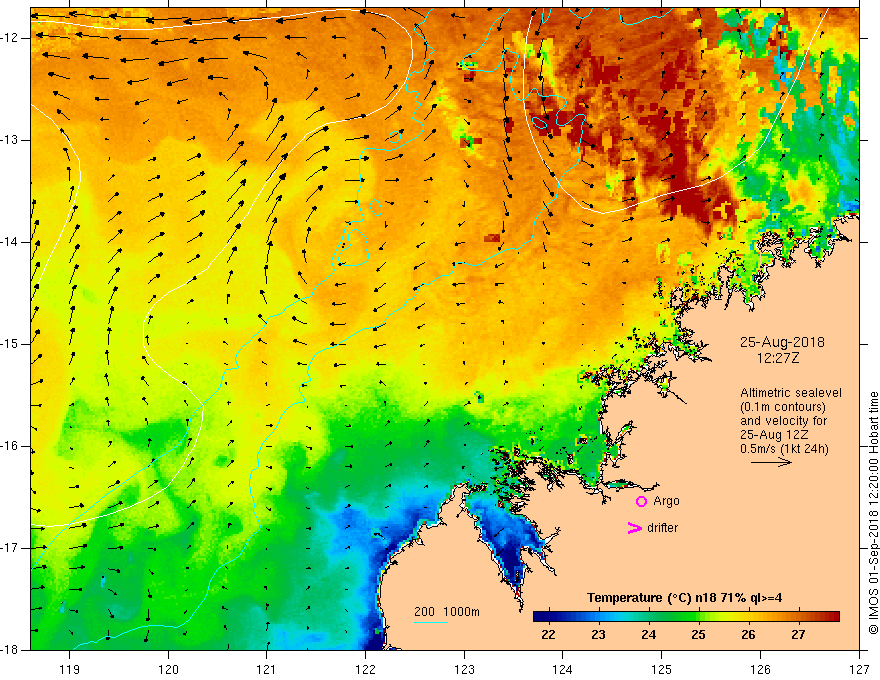Click the dark red end of temperature color bar
The width and height of the screenshot is (880, 680).
833,617
